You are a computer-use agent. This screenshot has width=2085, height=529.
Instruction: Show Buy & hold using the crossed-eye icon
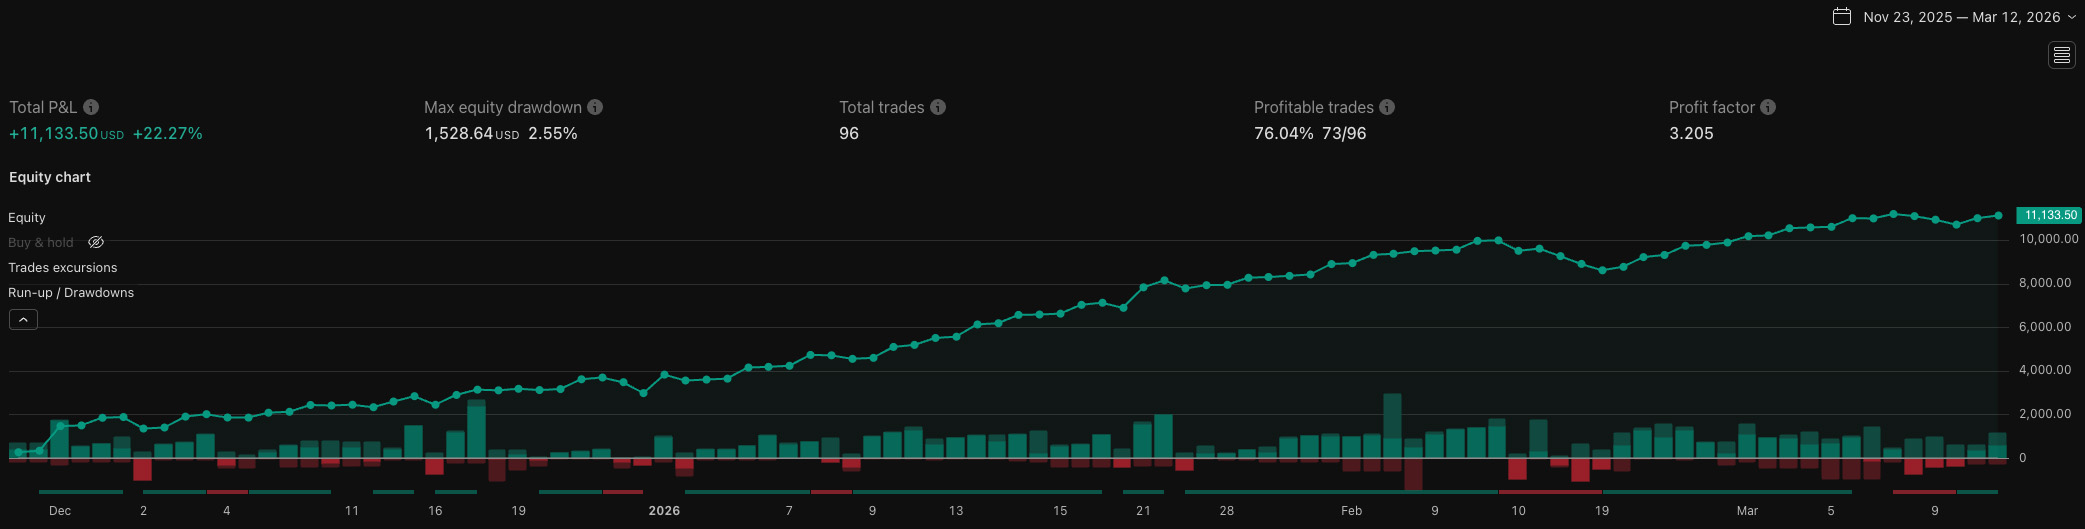click(96, 242)
